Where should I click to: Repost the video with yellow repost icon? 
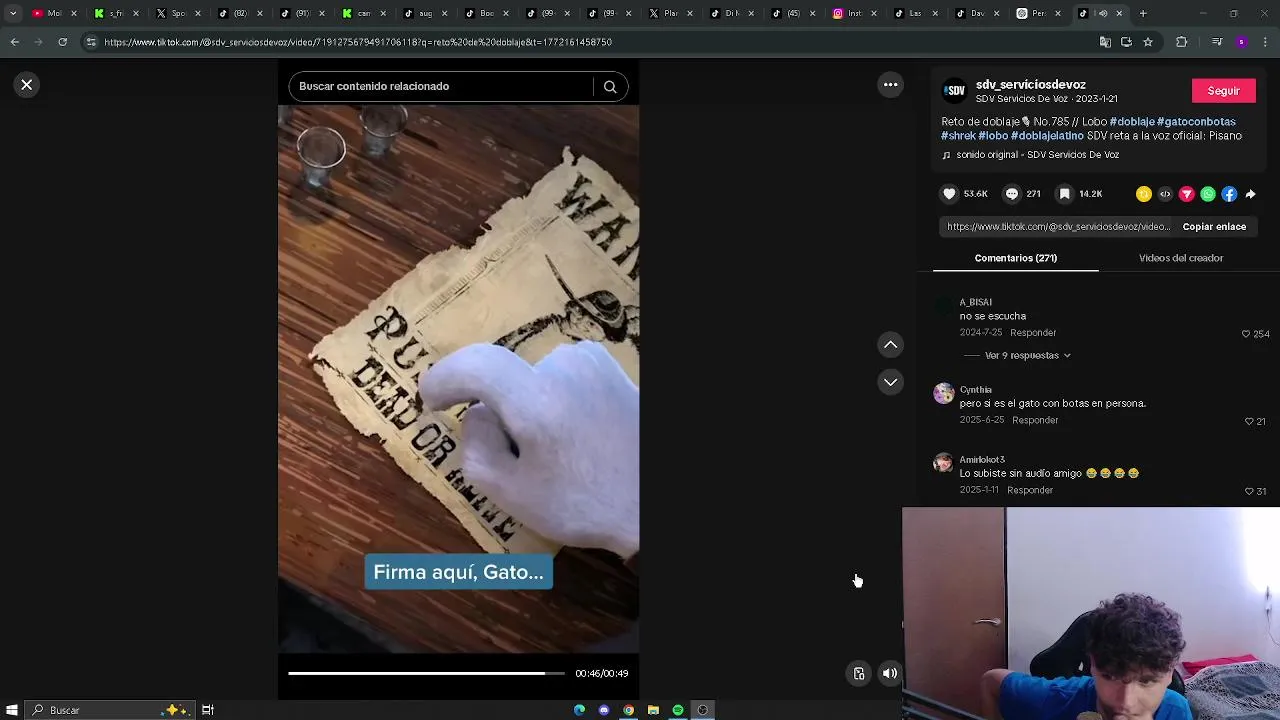tap(1144, 194)
